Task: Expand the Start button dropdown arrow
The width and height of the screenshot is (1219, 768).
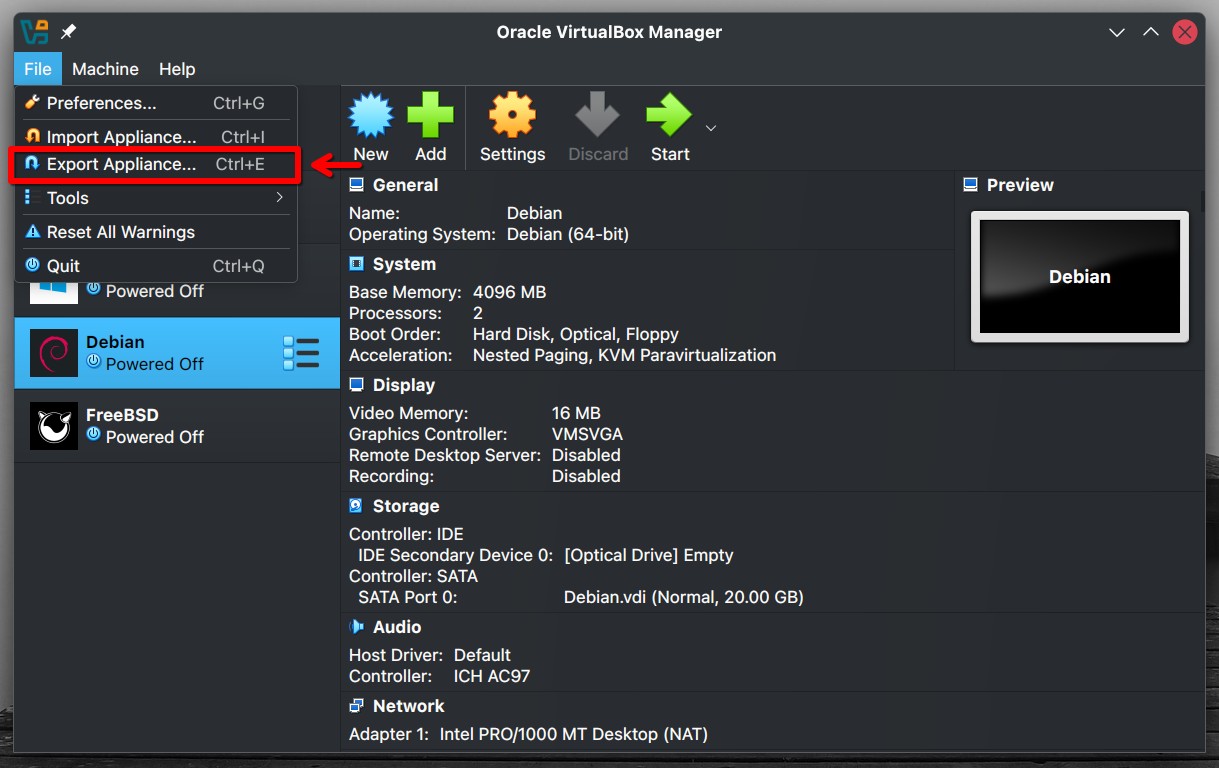Action: [x=711, y=128]
